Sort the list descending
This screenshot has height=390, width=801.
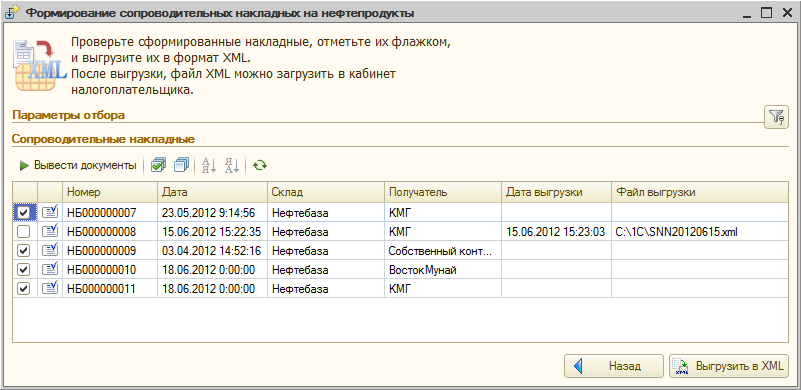232,165
